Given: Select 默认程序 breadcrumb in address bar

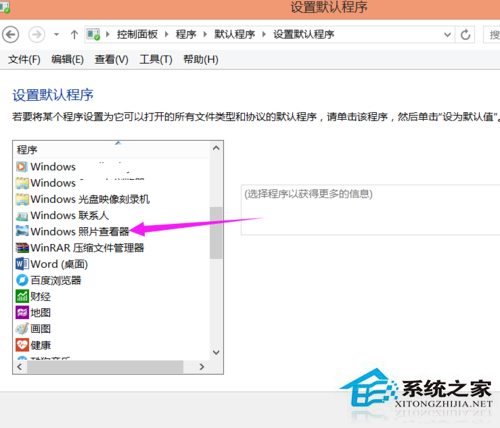Looking at the screenshot, I should 234,34.
